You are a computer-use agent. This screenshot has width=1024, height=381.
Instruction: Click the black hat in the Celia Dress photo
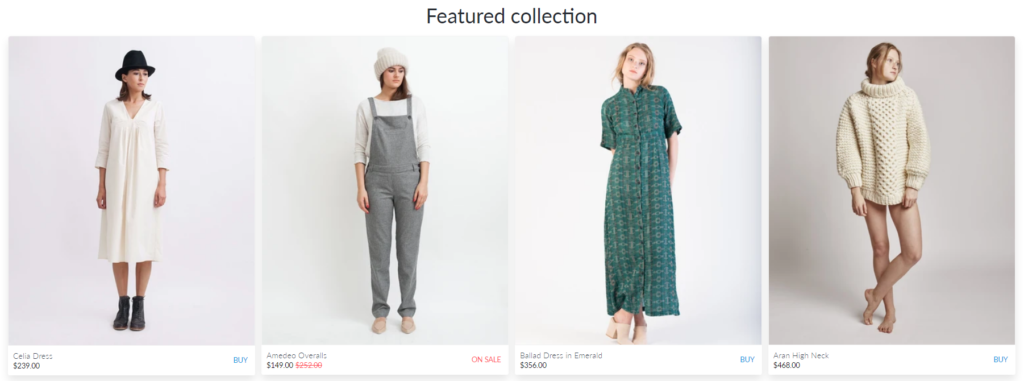coord(135,64)
